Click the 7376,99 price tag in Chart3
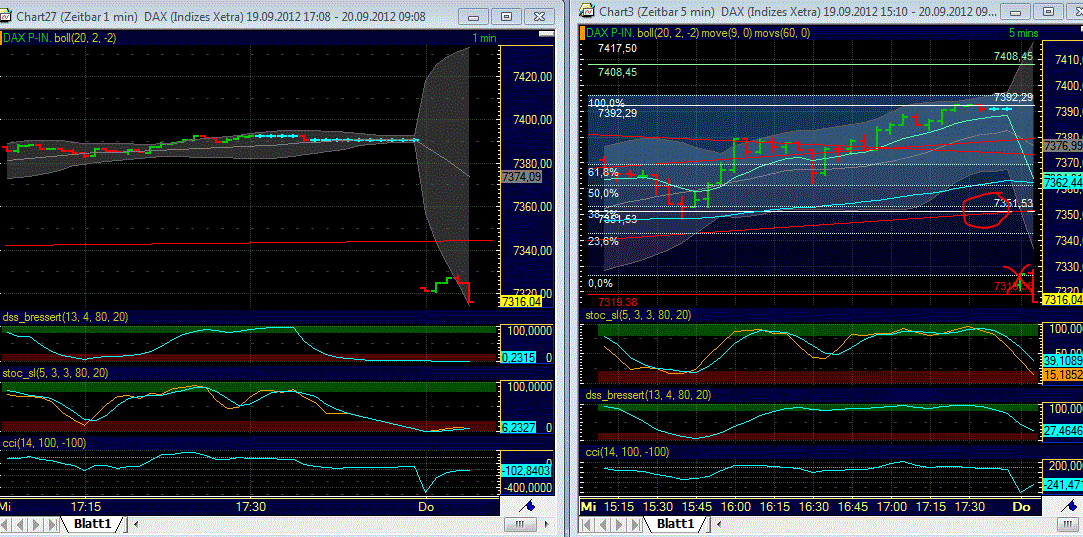This screenshot has height=537, width=1083. pyautogui.click(x=1062, y=146)
